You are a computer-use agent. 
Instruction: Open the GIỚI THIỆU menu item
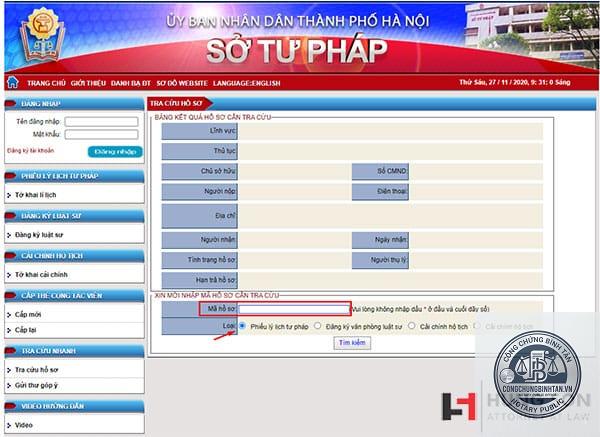[x=88, y=83]
